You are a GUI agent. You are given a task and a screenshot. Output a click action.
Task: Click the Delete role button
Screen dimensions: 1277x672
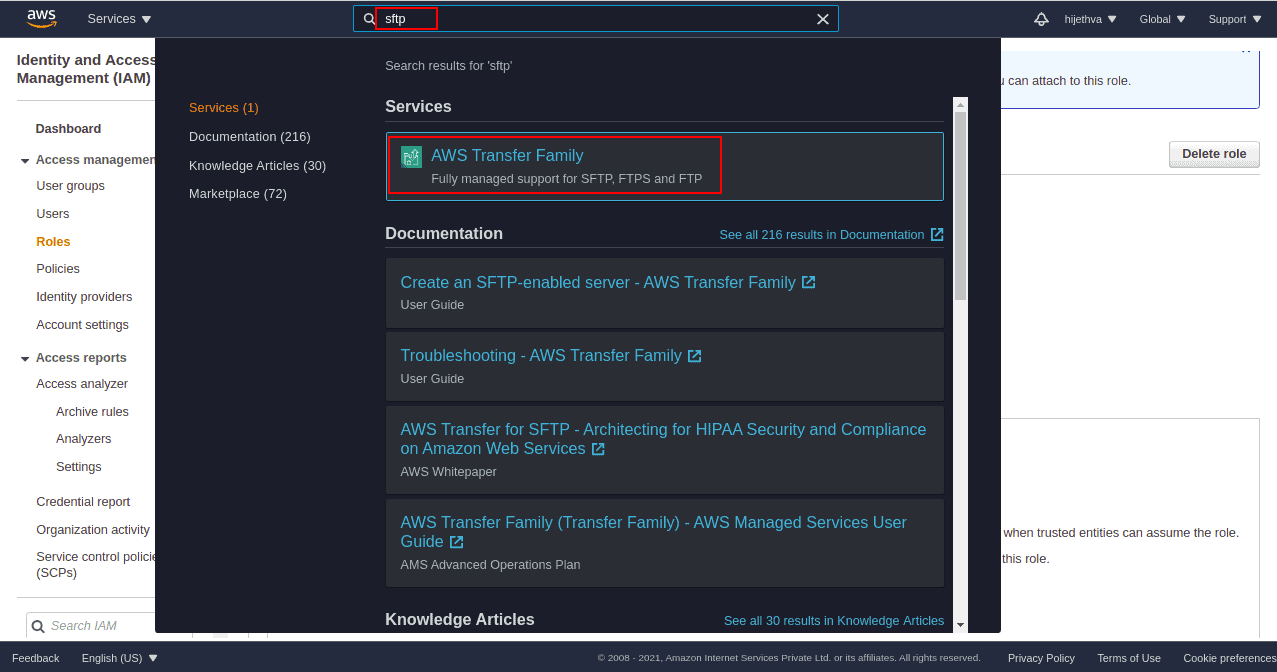click(1214, 154)
